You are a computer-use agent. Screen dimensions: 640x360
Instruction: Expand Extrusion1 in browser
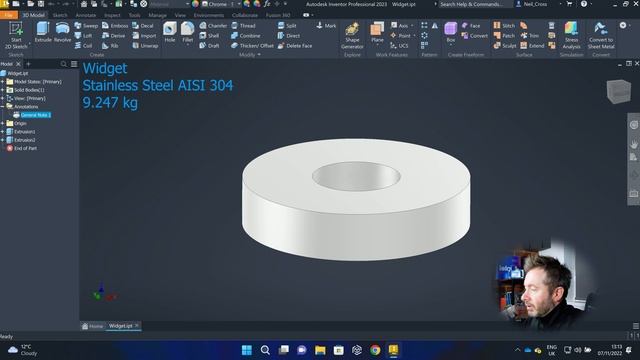click(x=3, y=132)
